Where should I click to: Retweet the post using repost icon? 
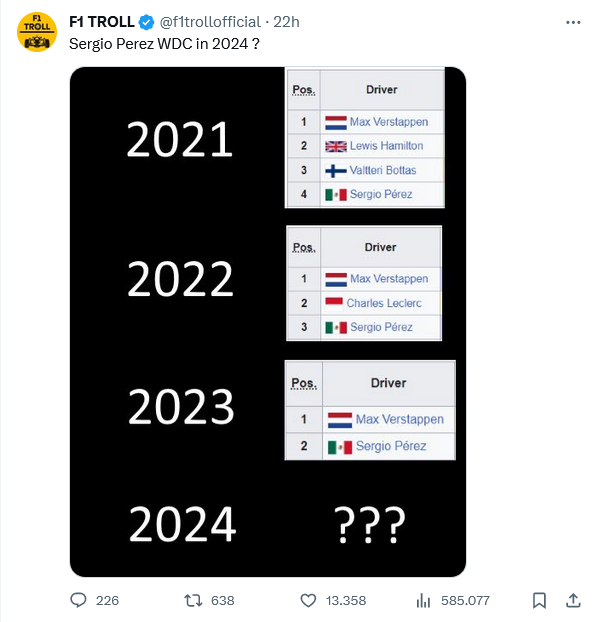point(193,600)
